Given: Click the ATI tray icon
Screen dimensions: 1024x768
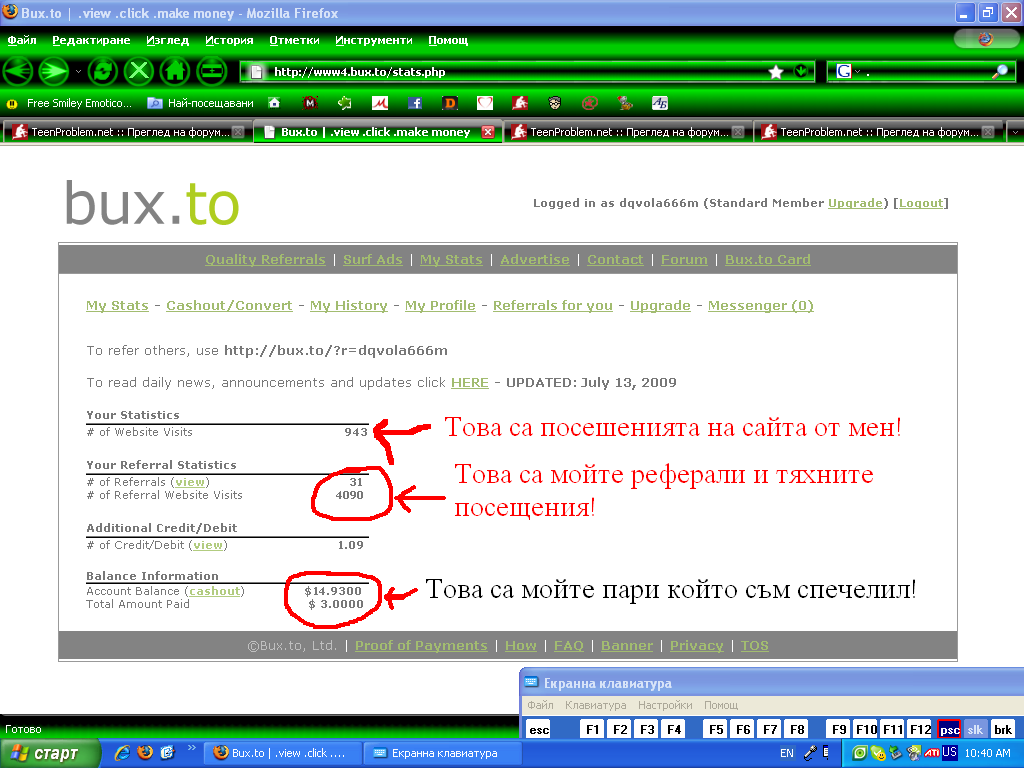Looking at the screenshot, I should click(x=932, y=753).
